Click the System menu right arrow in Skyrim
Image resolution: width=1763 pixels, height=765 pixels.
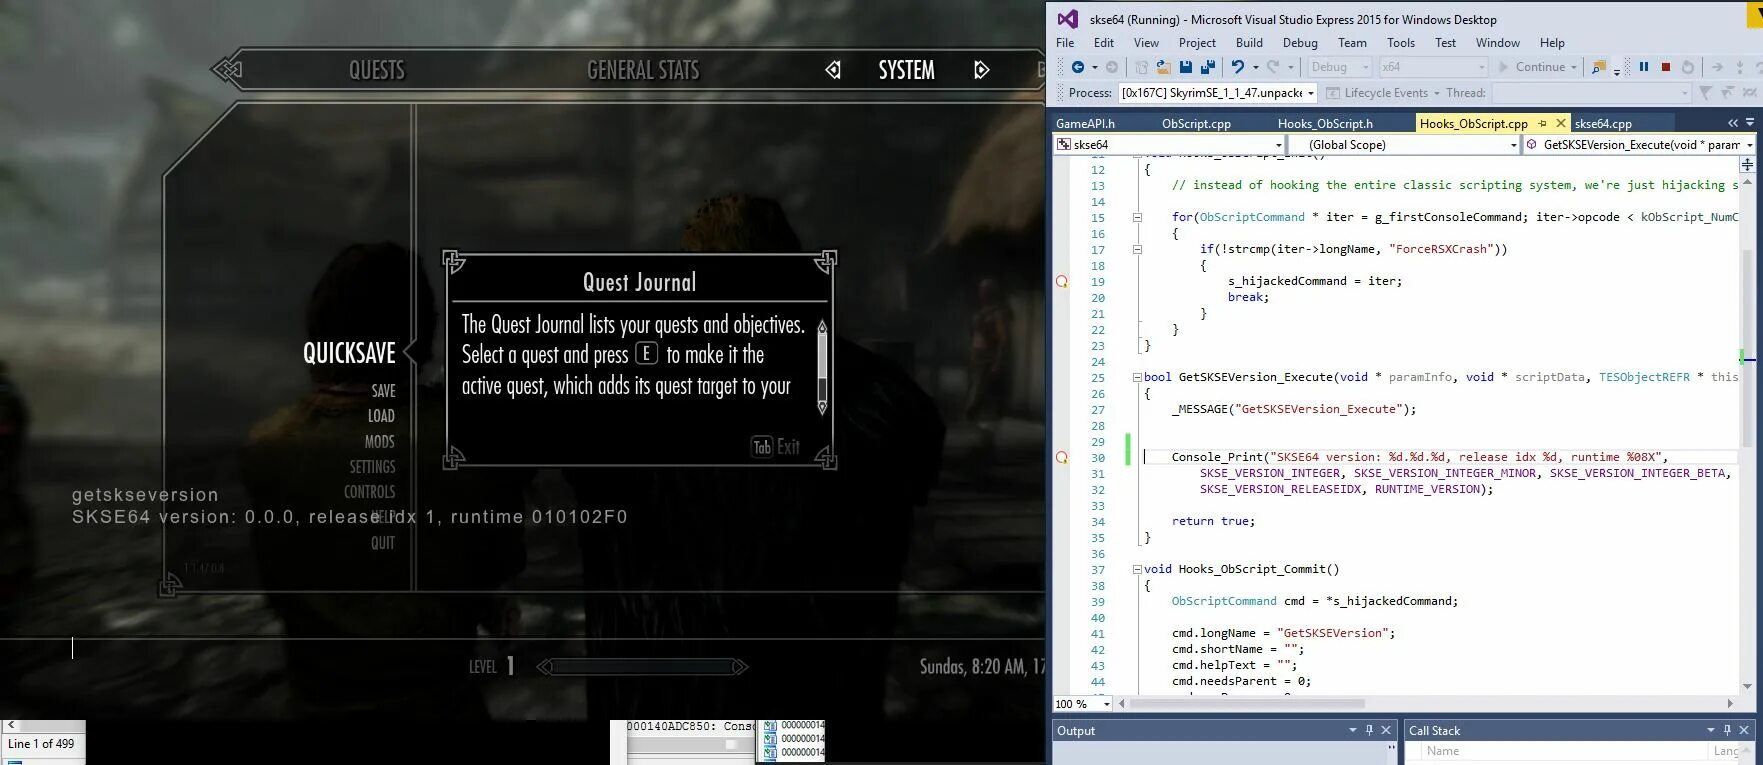pos(982,70)
